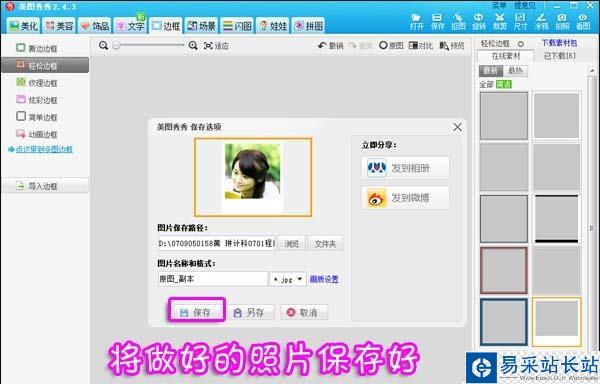Switch to the 美容 tab

click(x=59, y=26)
